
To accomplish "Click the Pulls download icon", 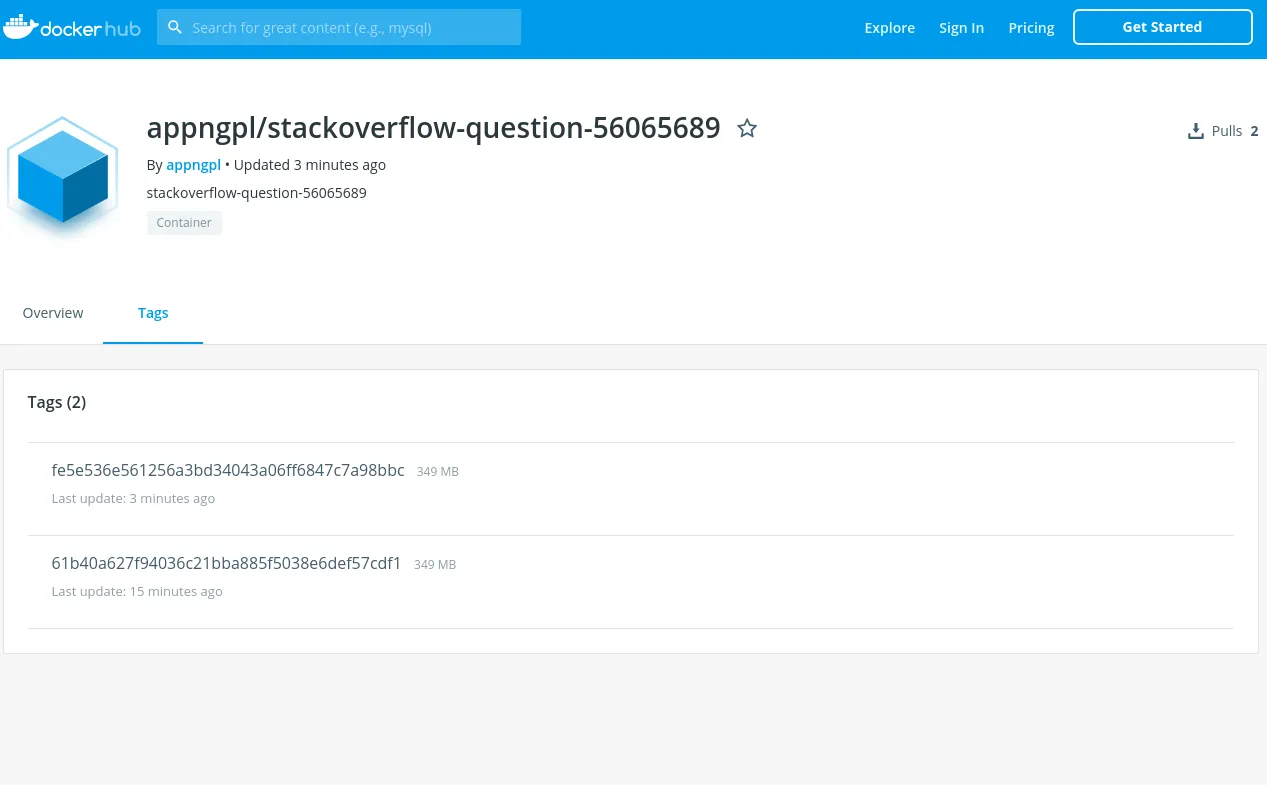I will [x=1195, y=131].
